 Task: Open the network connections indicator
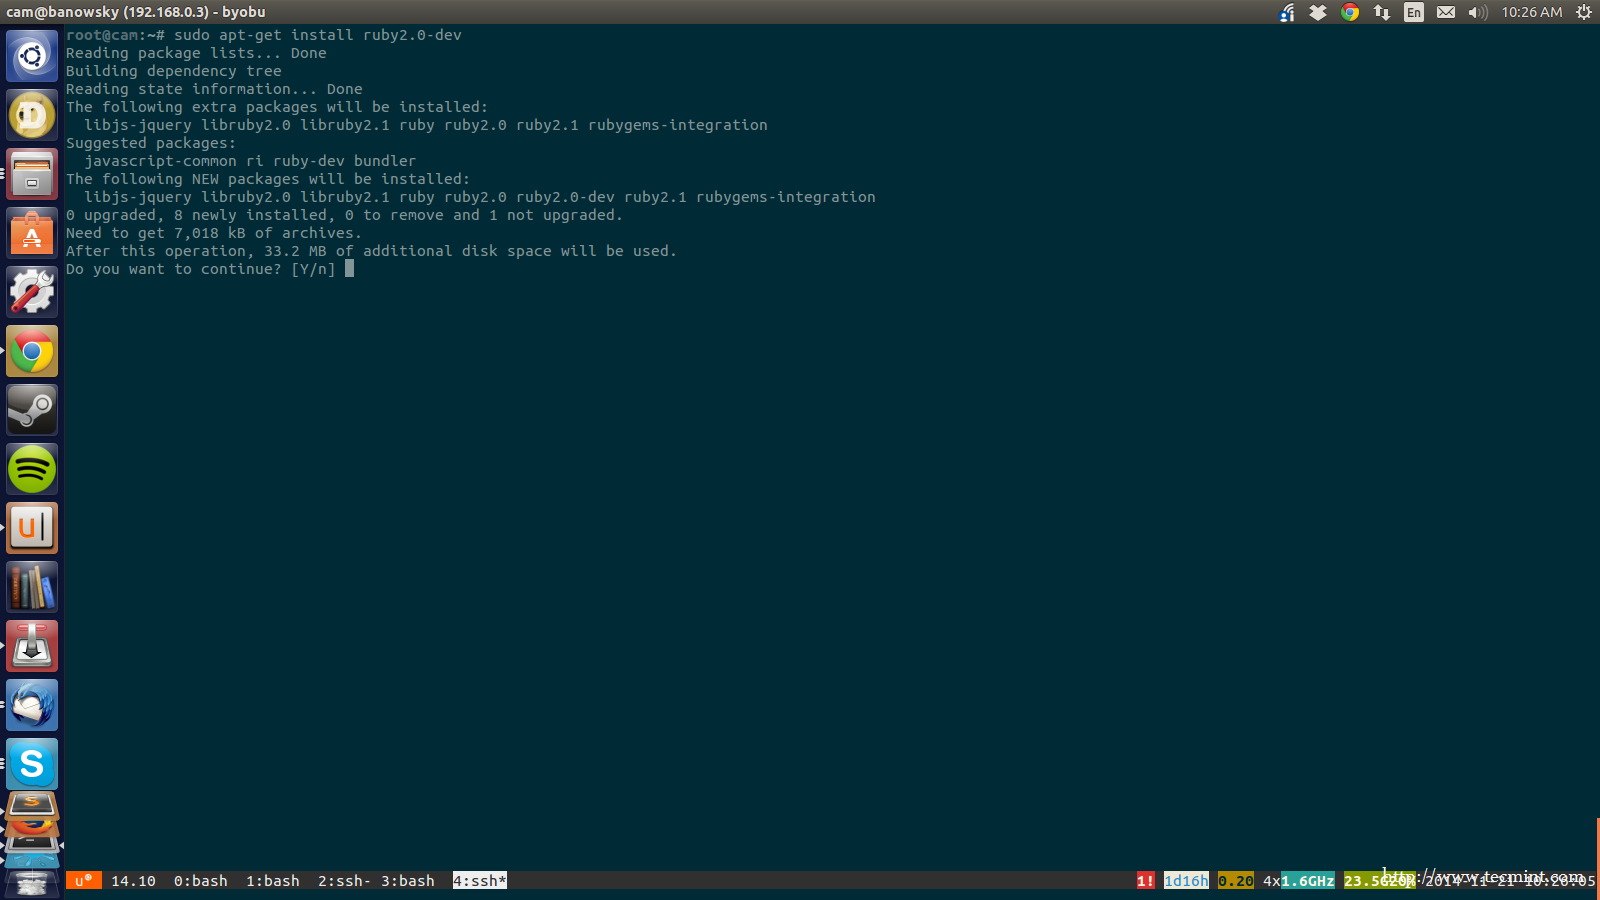pos(1382,12)
